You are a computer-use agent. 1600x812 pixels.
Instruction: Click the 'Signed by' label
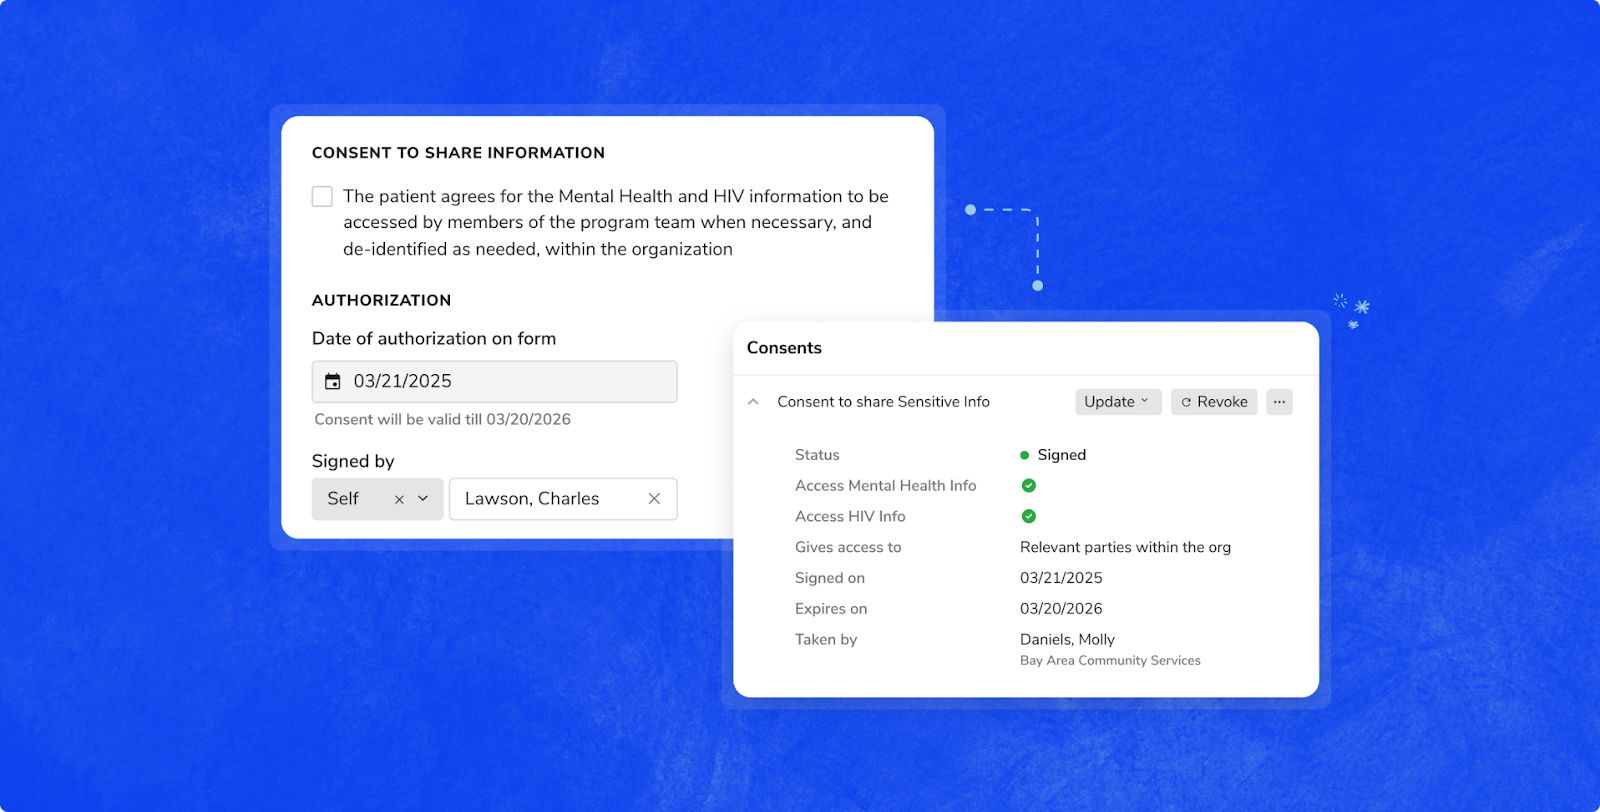pyautogui.click(x=353, y=461)
